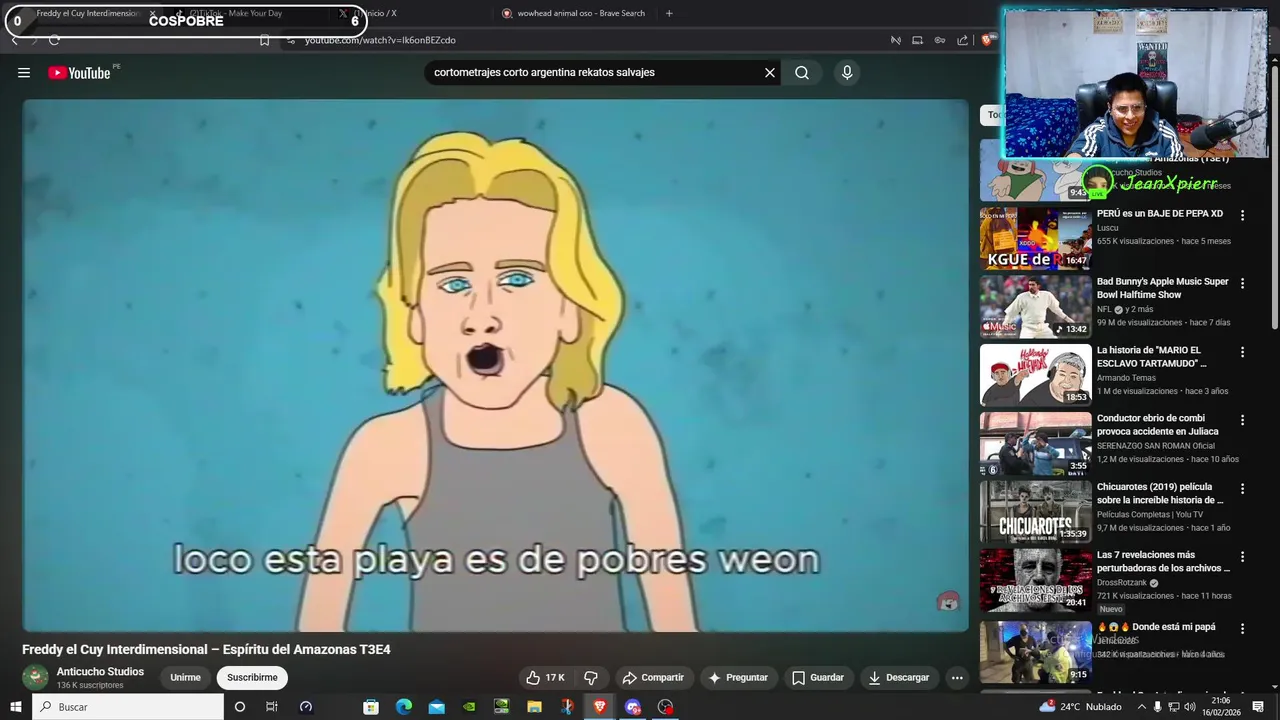The width and height of the screenshot is (1280, 720).
Task: Click the video player to pause
Action: (x=495, y=365)
